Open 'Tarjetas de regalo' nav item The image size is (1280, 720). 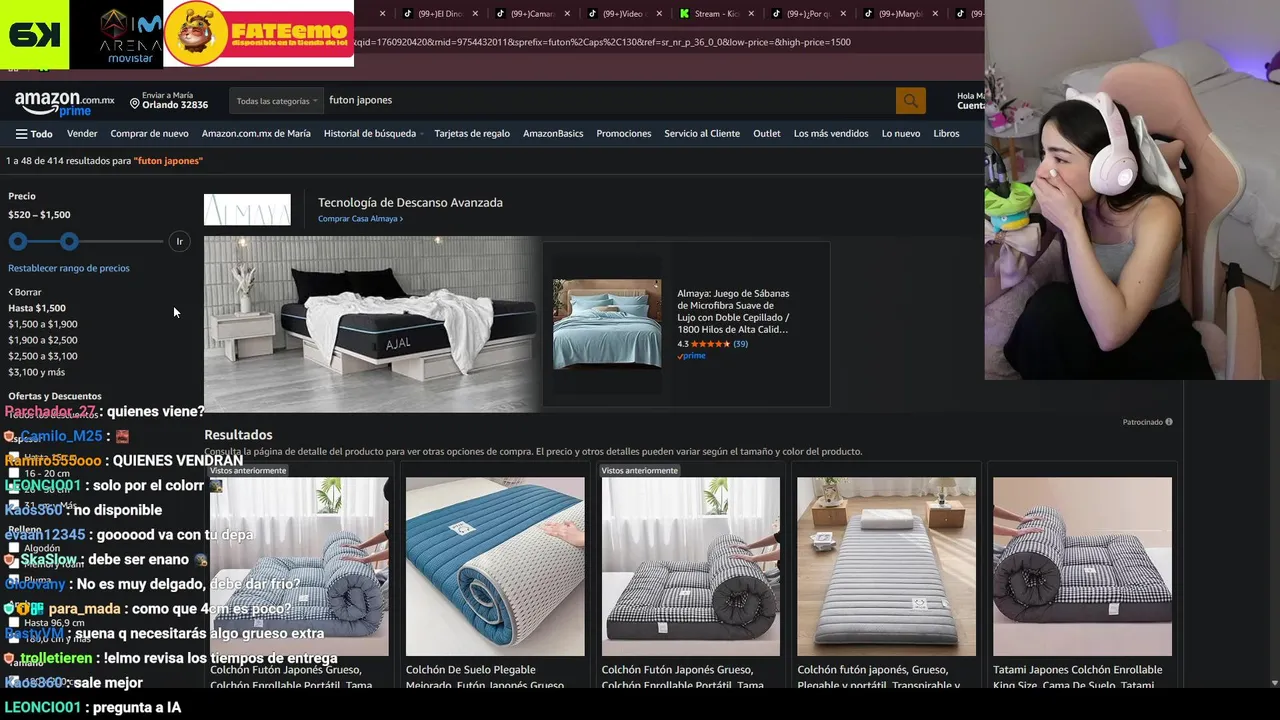pos(472,134)
